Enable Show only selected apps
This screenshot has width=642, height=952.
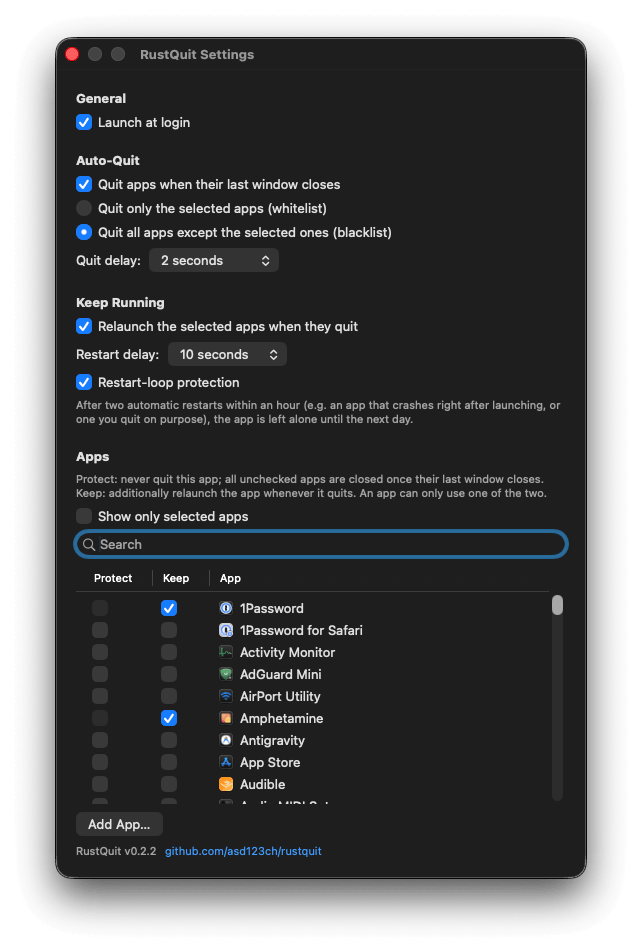tap(84, 516)
